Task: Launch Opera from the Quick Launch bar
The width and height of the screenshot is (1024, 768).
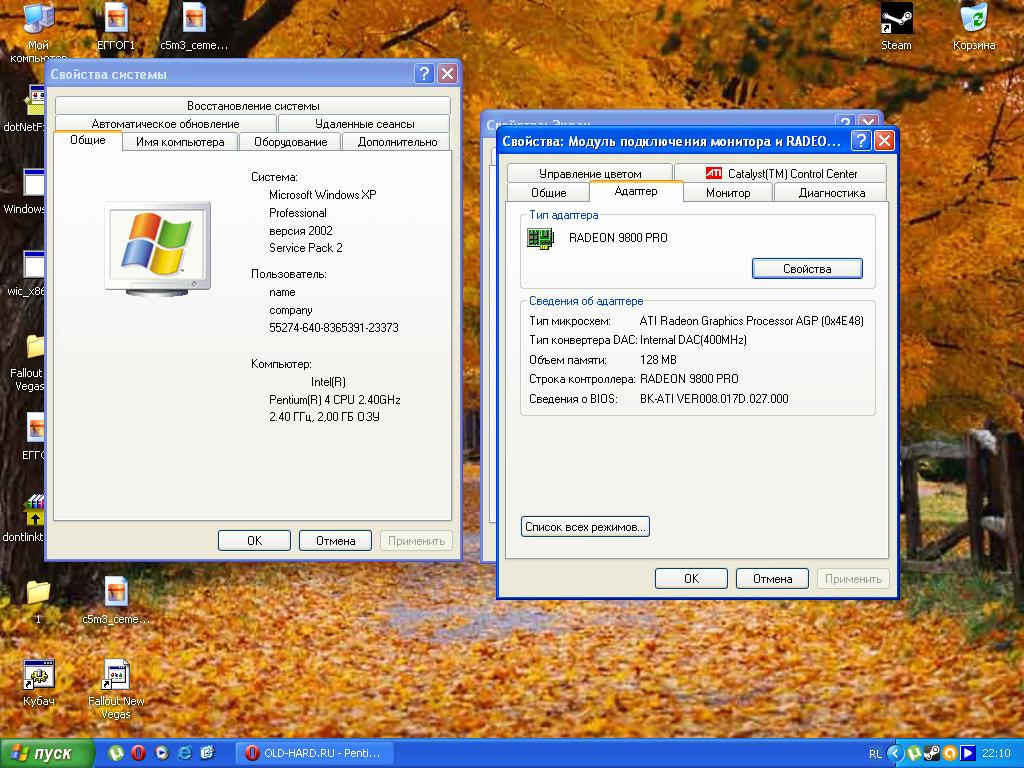Action: [x=138, y=753]
